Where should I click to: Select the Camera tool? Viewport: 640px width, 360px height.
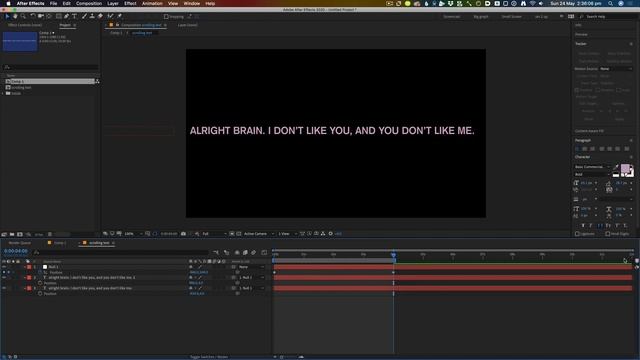click(41, 16)
